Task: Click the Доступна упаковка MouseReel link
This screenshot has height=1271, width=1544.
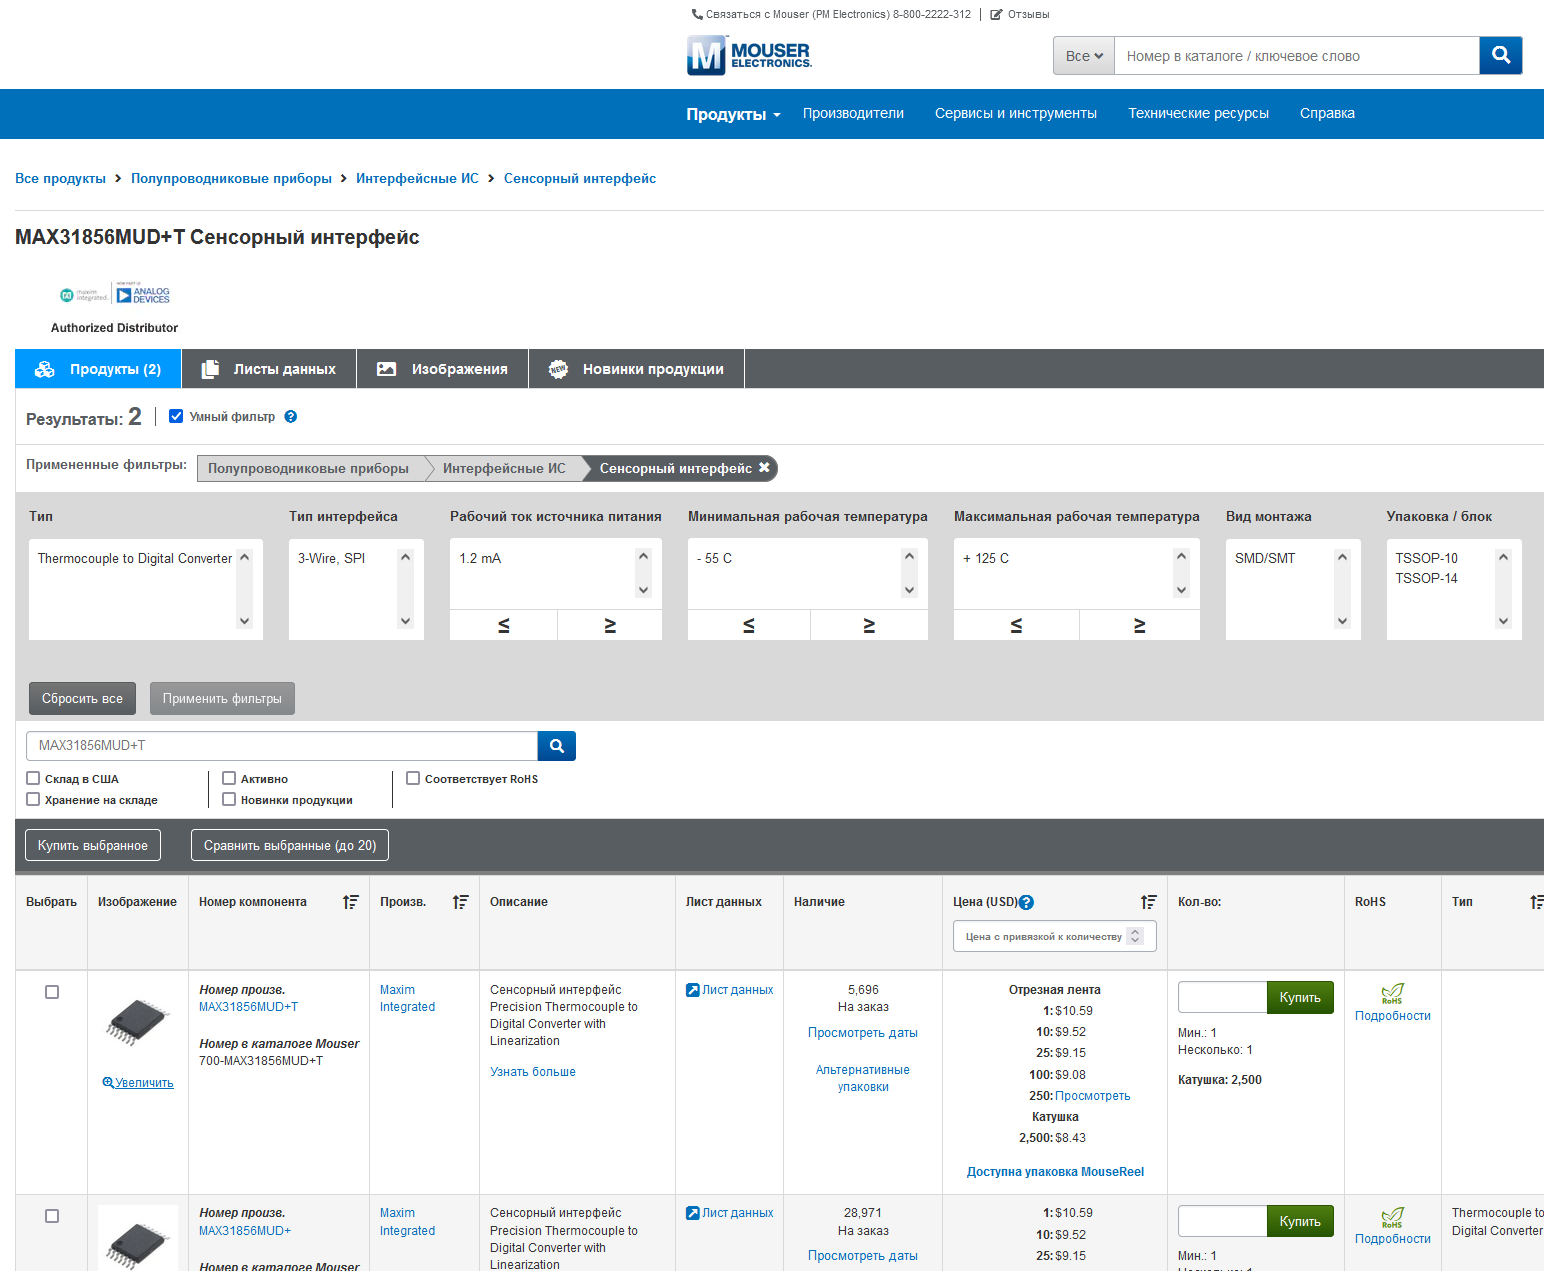Action: [x=1055, y=1172]
